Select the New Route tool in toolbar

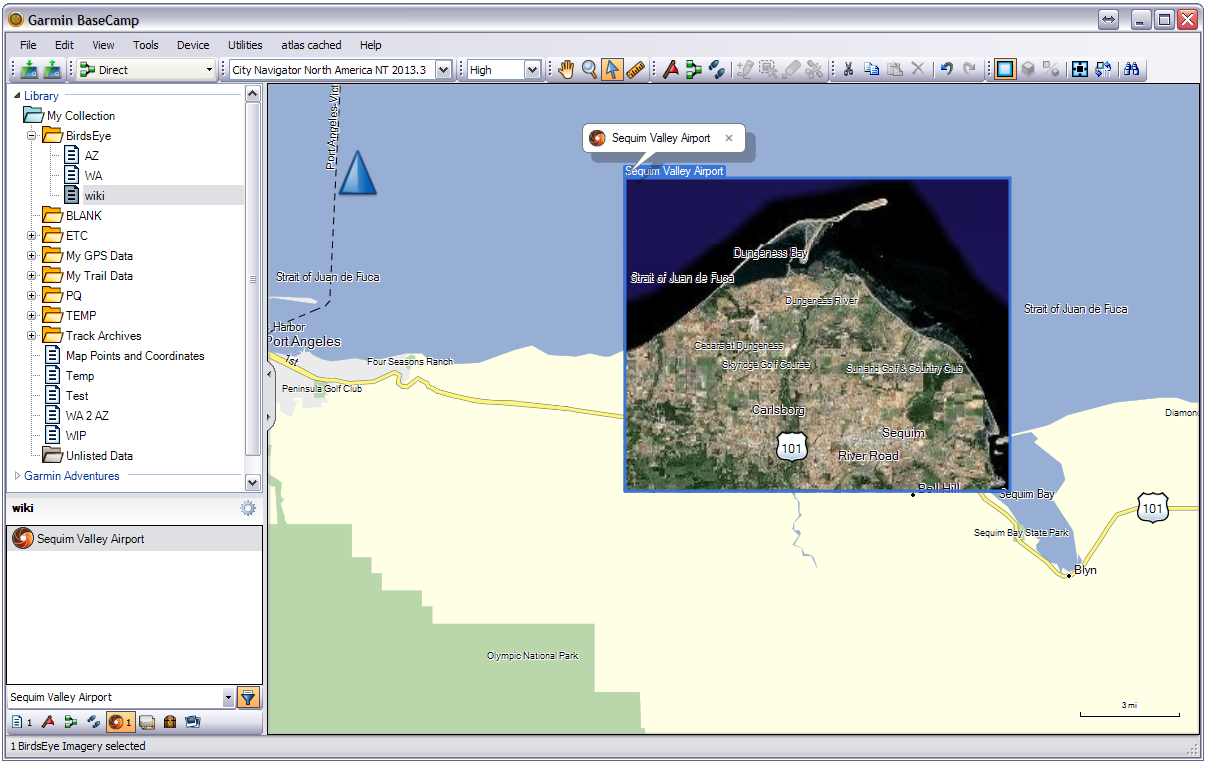[x=694, y=69]
